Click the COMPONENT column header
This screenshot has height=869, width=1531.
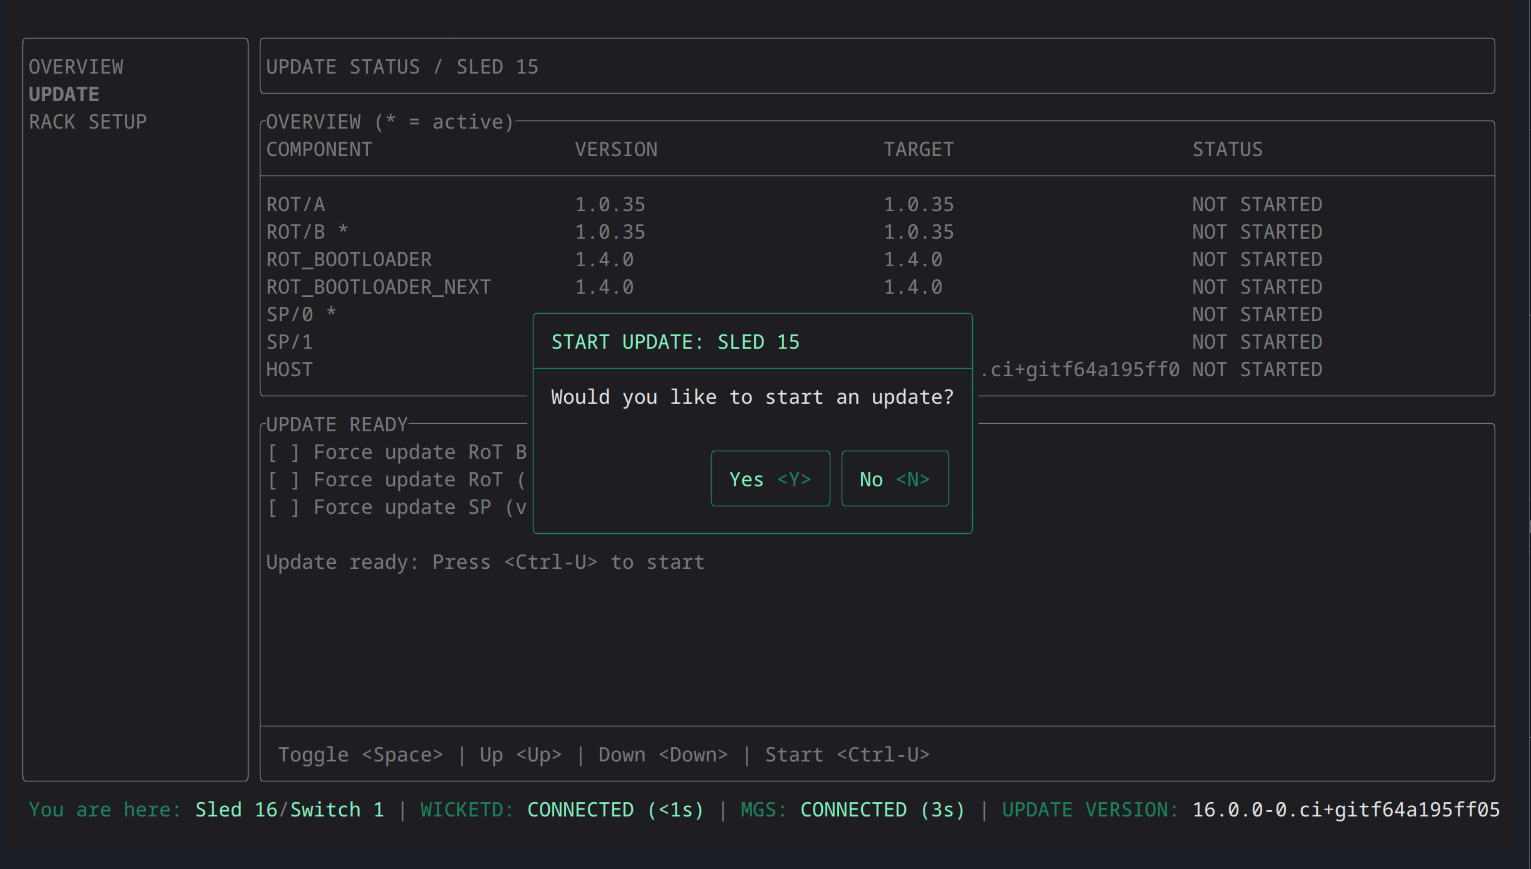[319, 149]
